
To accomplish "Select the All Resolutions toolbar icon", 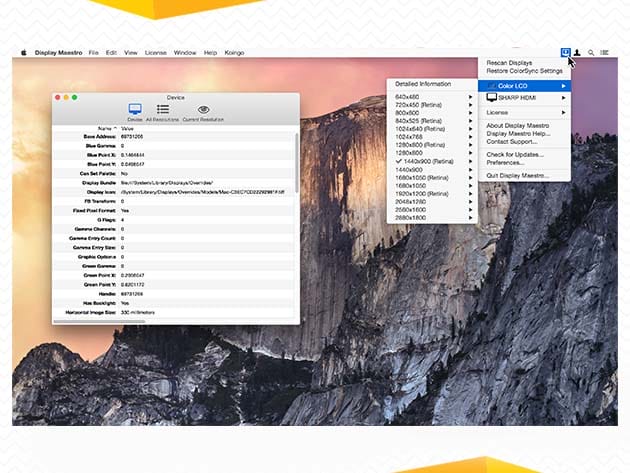I will pos(162,109).
